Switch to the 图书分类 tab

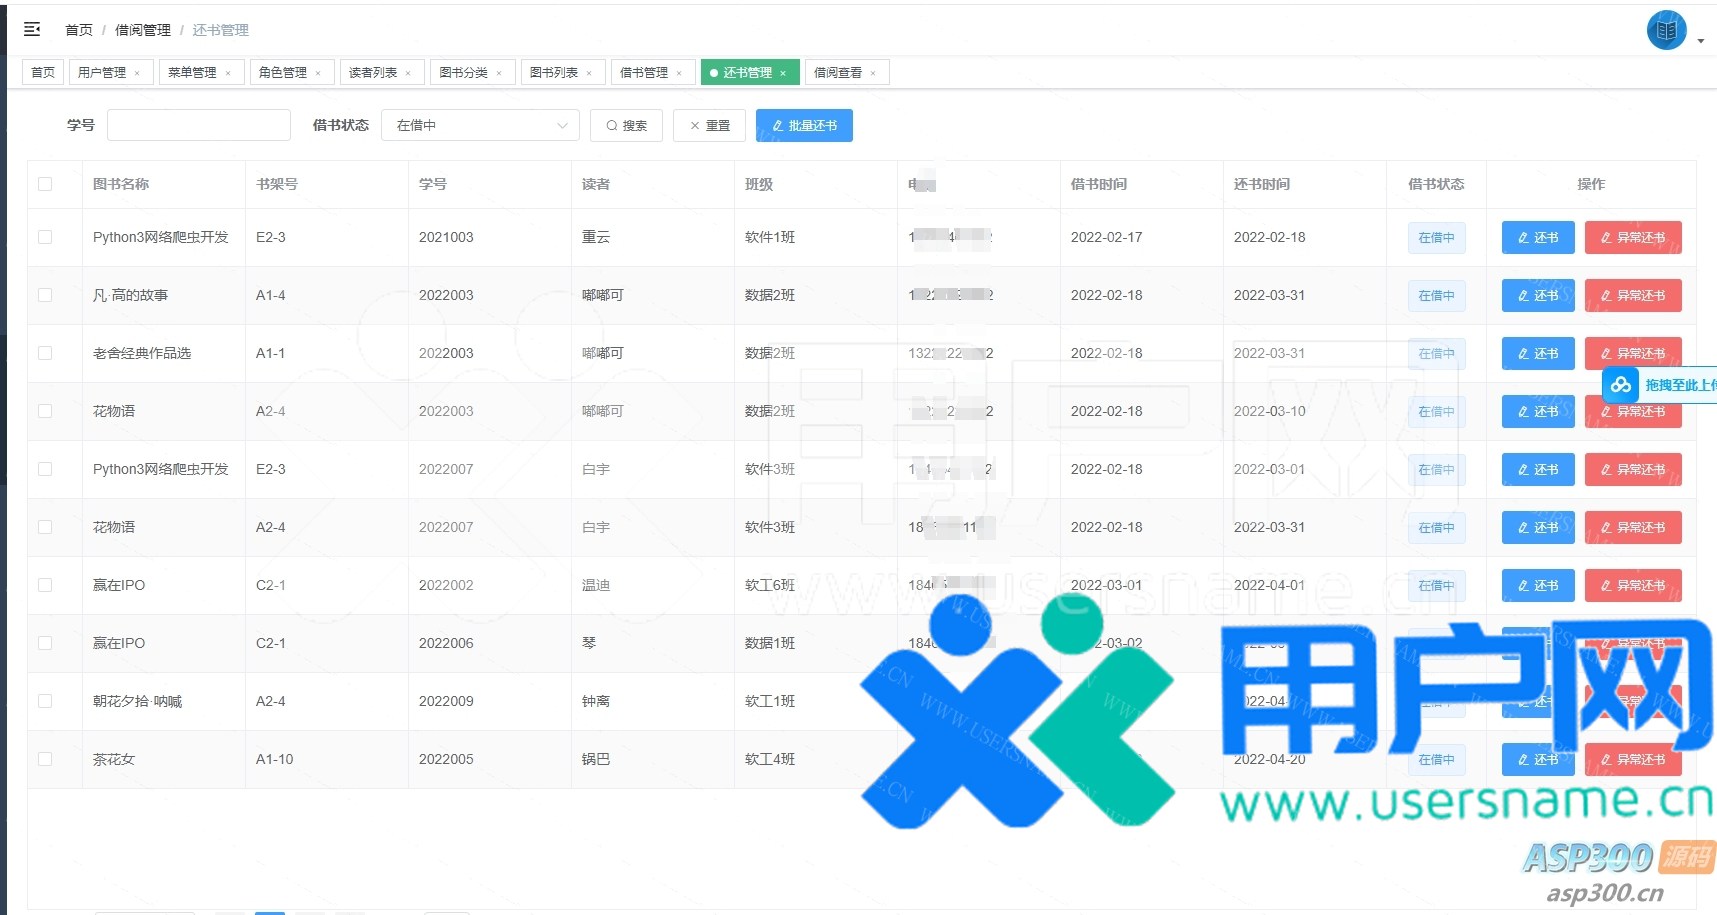point(464,72)
